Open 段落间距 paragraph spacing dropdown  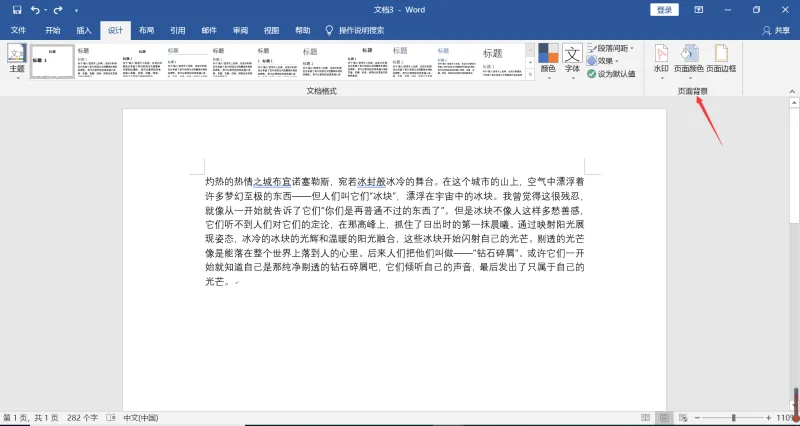[610, 48]
